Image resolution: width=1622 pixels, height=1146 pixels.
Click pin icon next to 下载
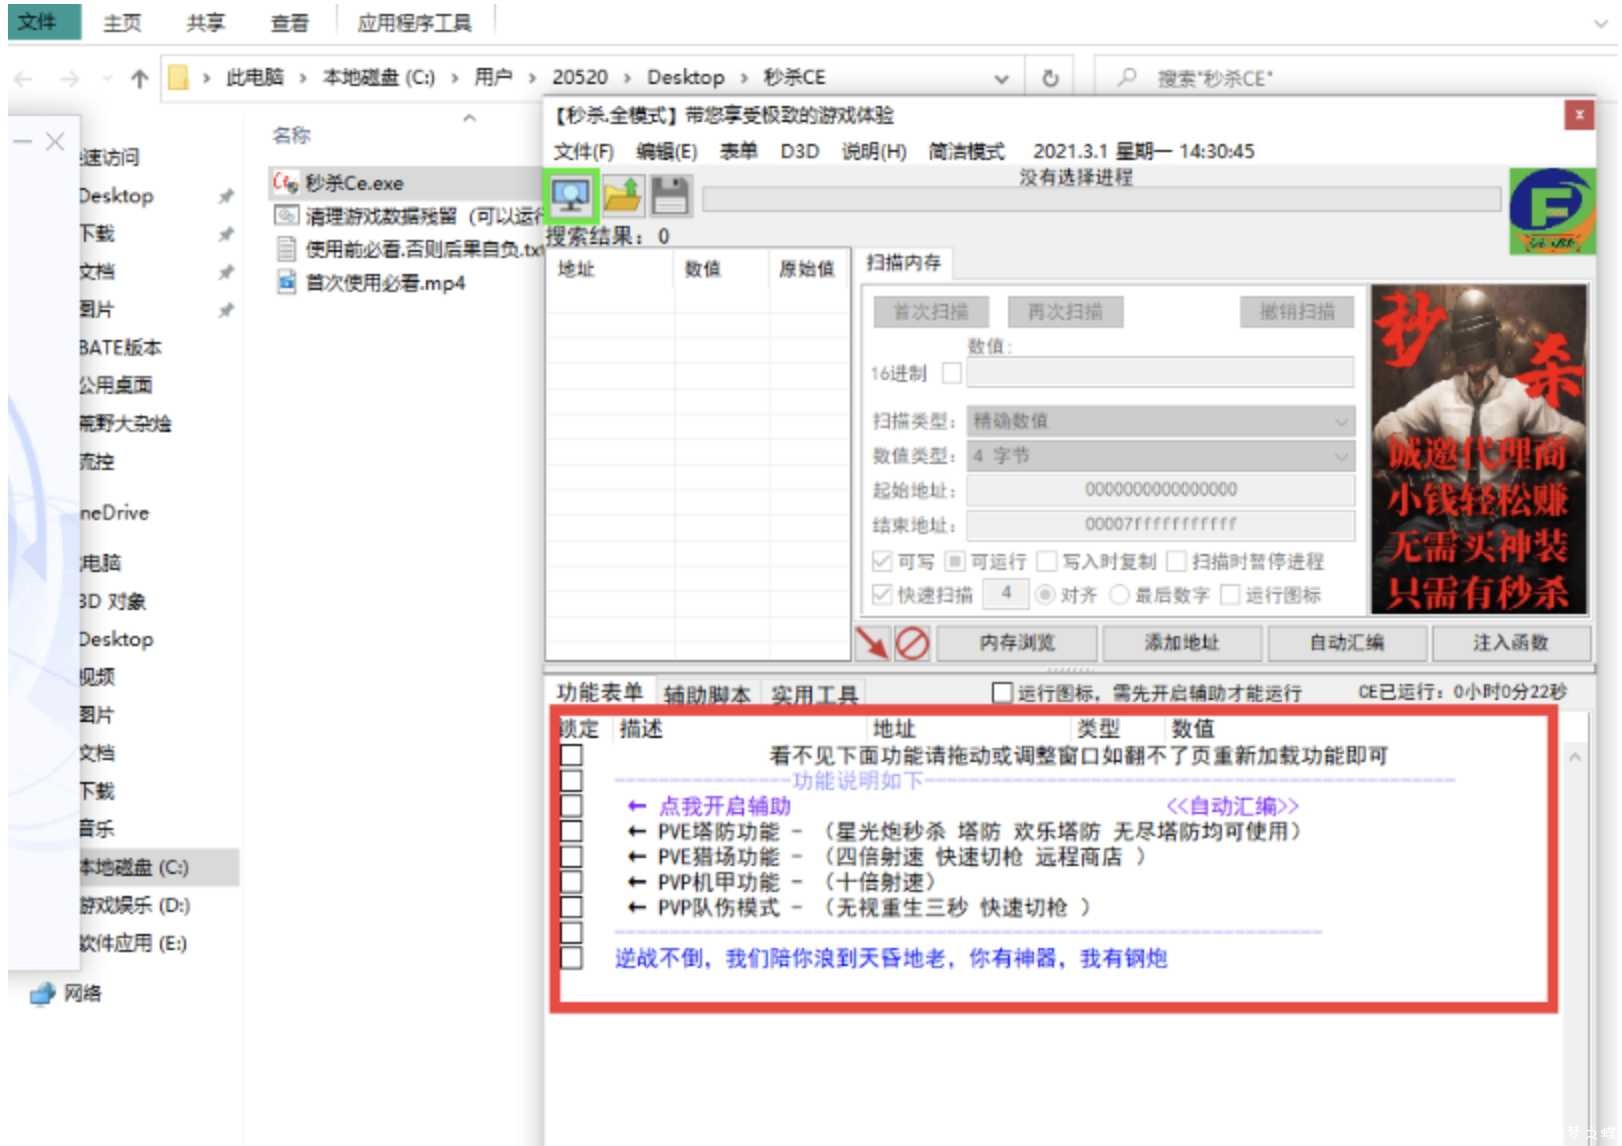coord(226,234)
